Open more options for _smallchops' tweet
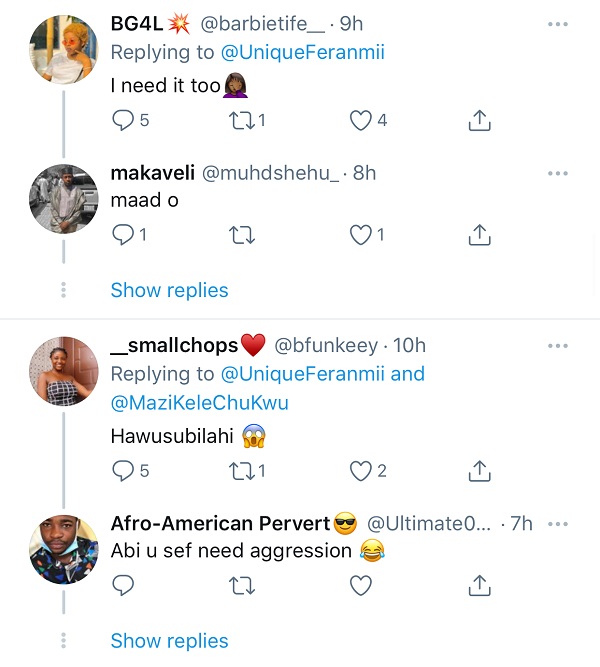 557,346
